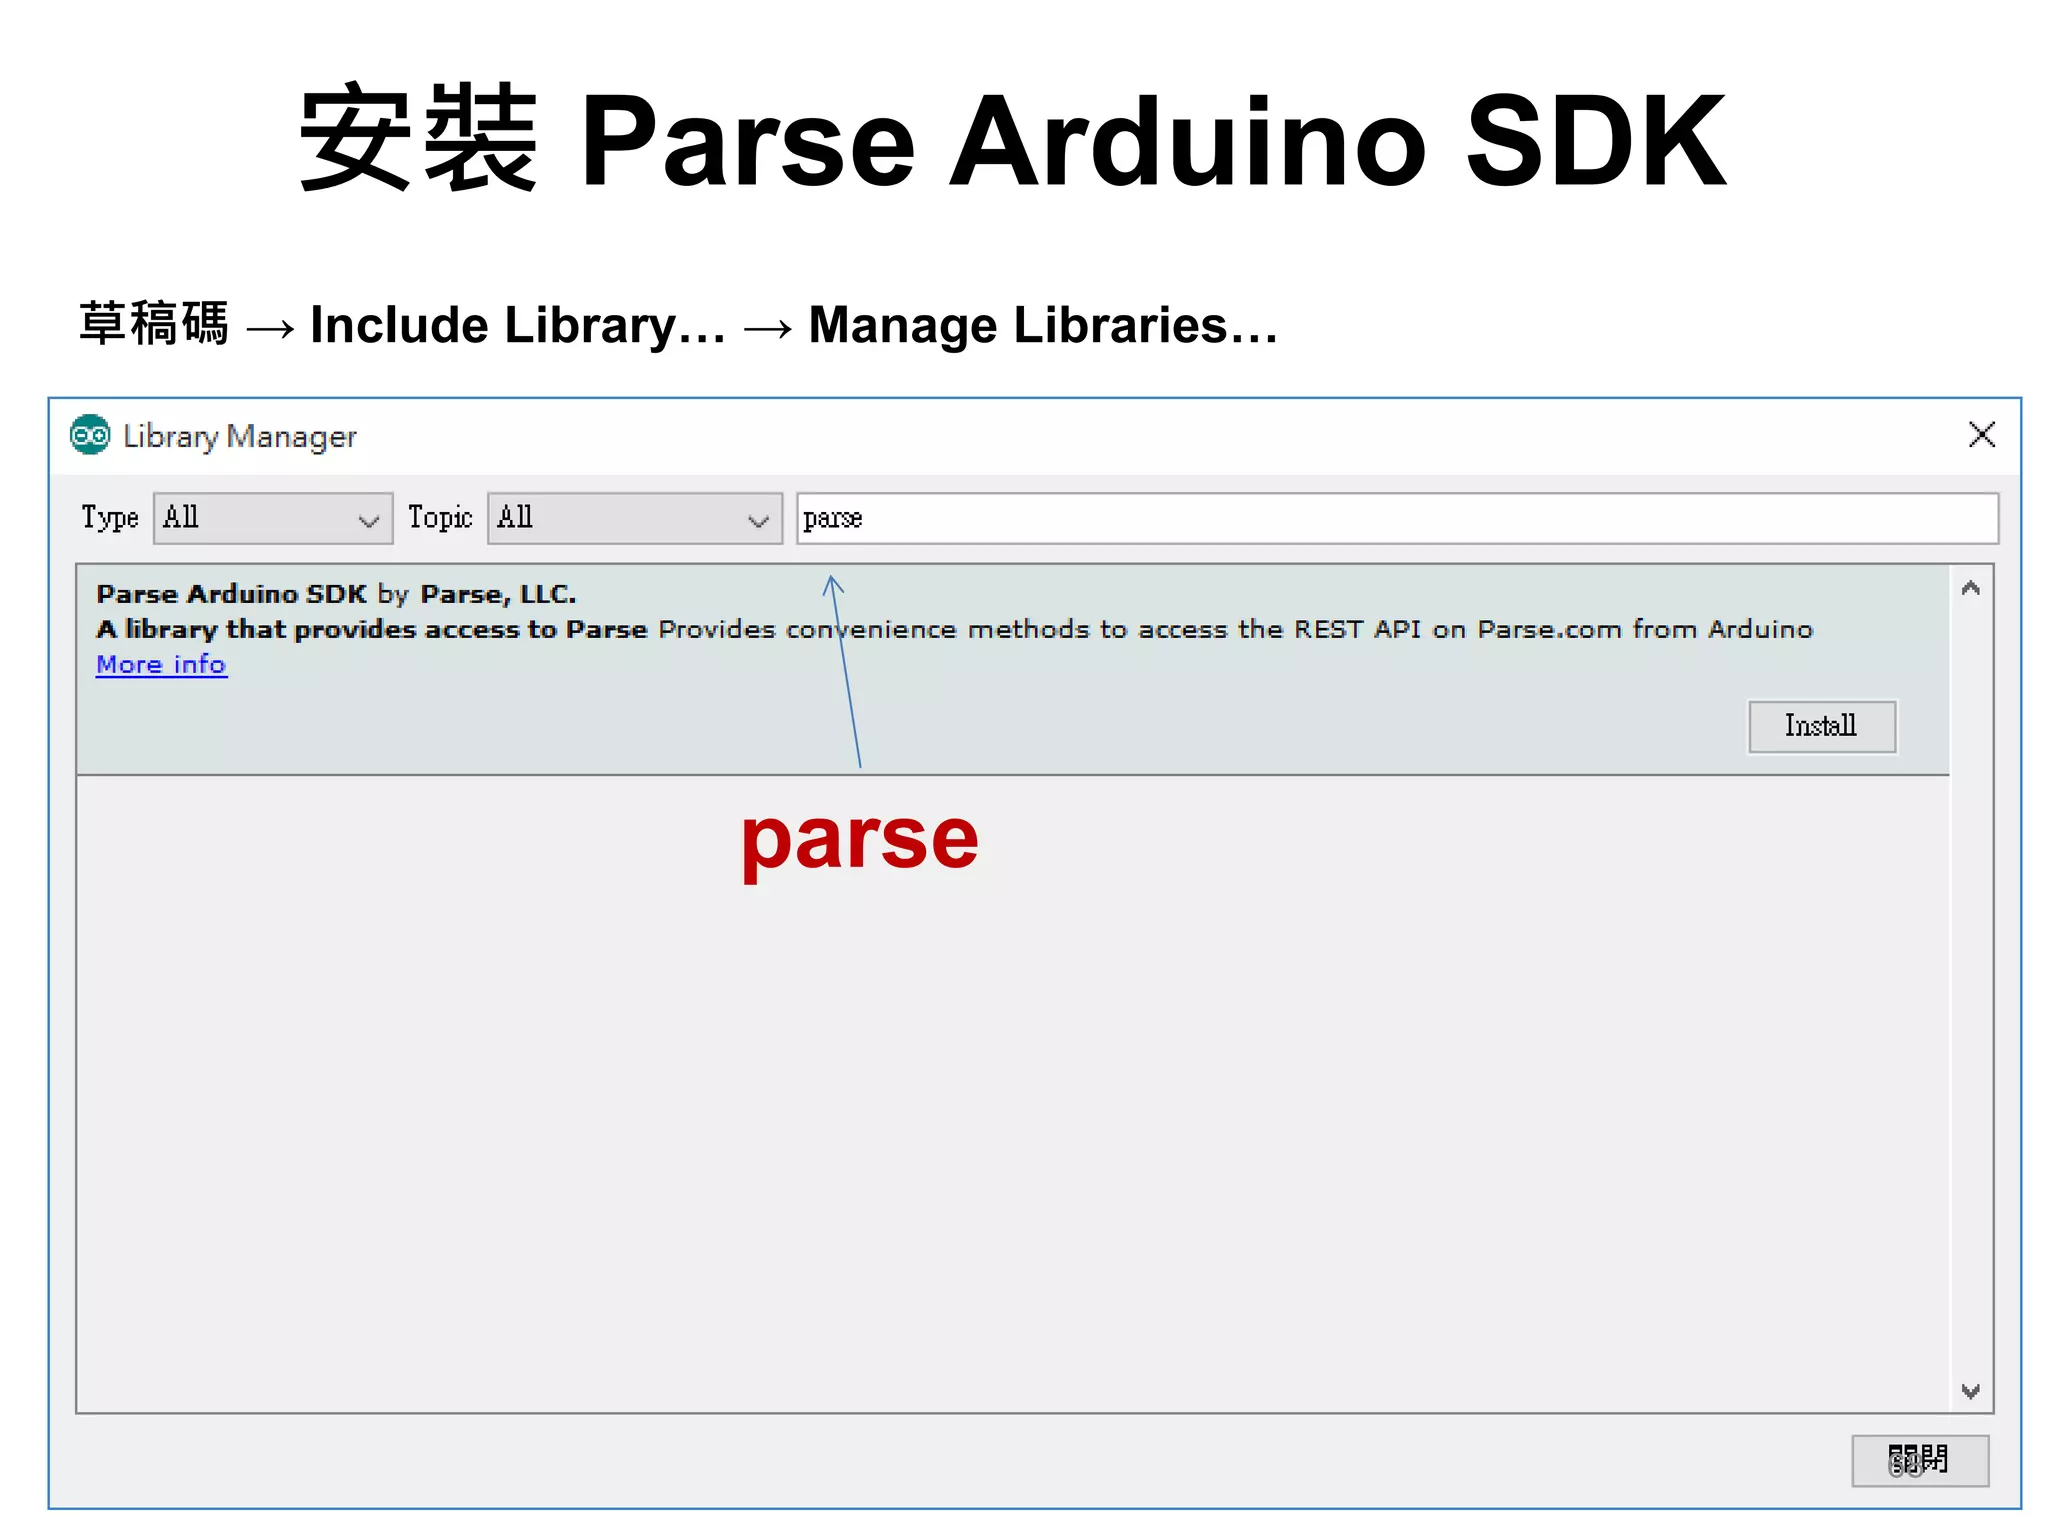Click the search field containing 'parse'
The width and height of the screenshot is (2048, 1536).
pos(1397,518)
